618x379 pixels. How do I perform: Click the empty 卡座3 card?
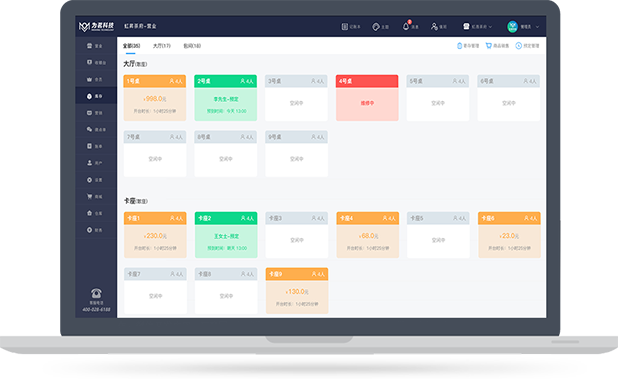click(x=297, y=235)
